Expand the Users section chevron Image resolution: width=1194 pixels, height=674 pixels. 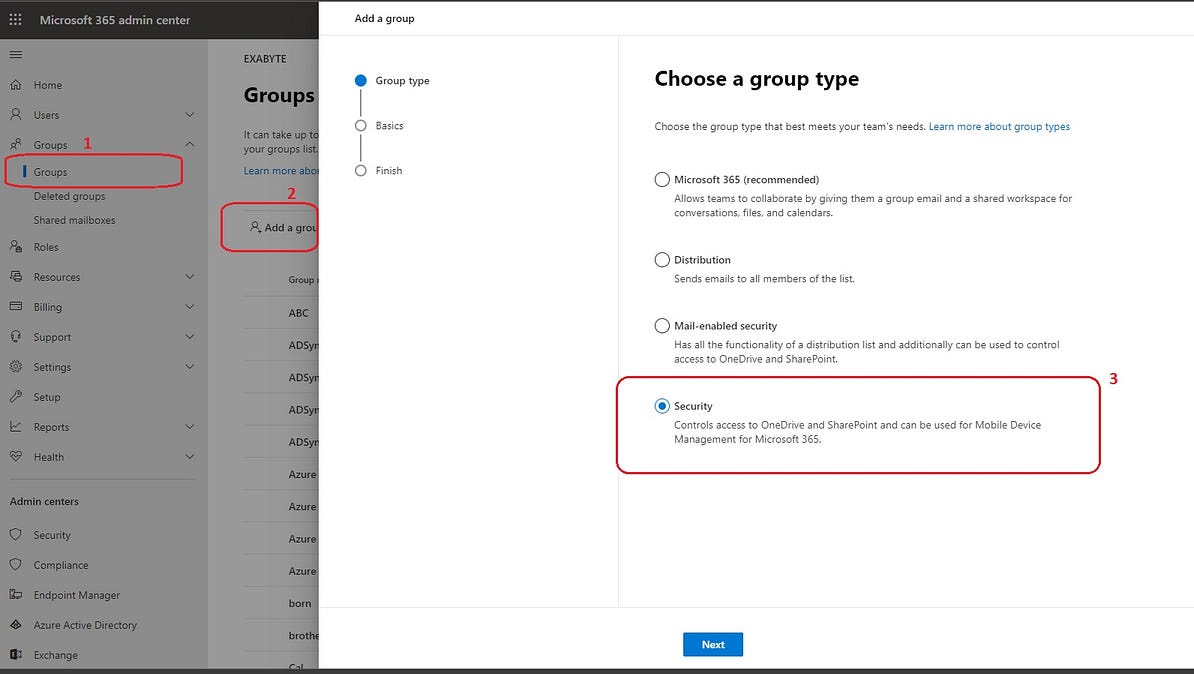click(x=190, y=114)
